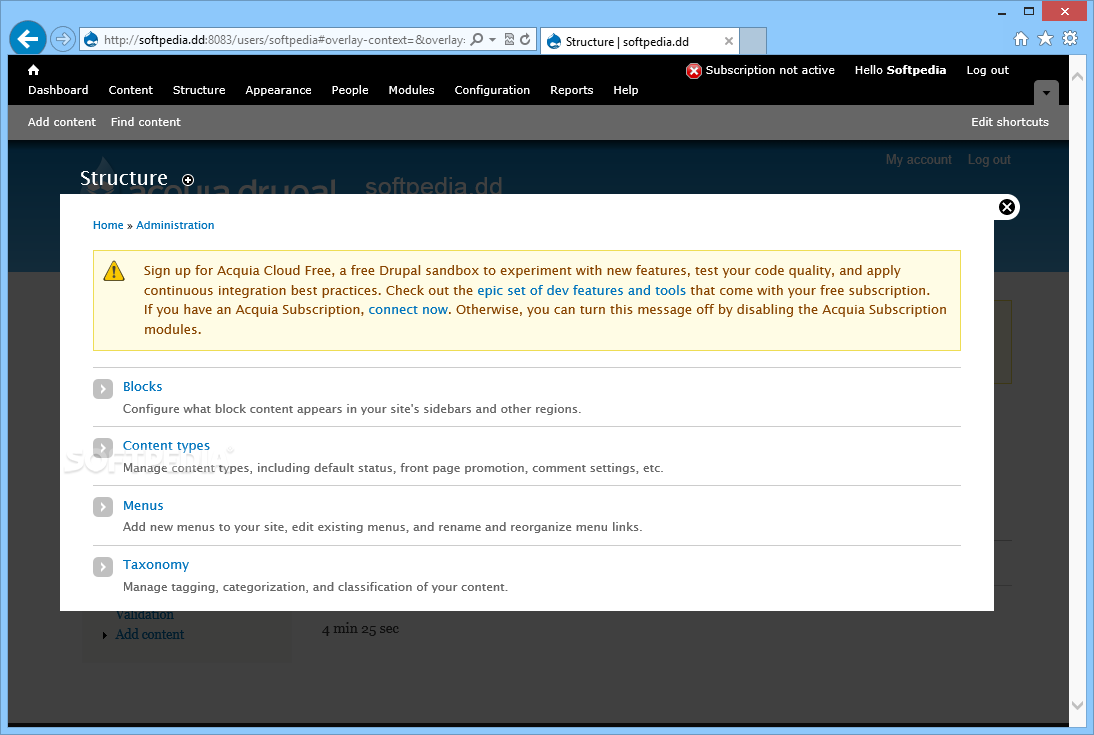Open epic set of dev features link
The image size is (1094, 735).
click(x=581, y=290)
